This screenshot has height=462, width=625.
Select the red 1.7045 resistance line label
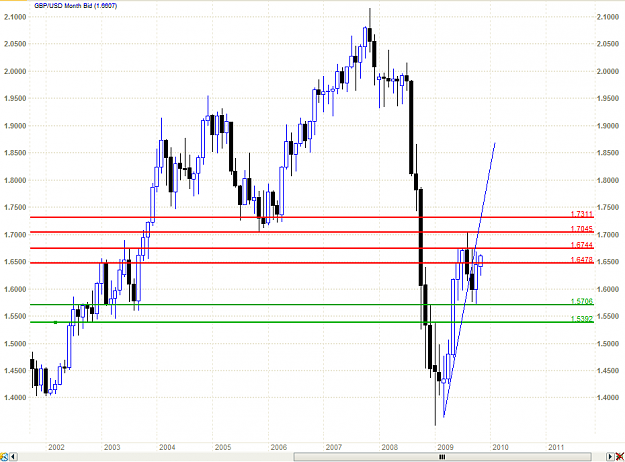[x=582, y=229]
